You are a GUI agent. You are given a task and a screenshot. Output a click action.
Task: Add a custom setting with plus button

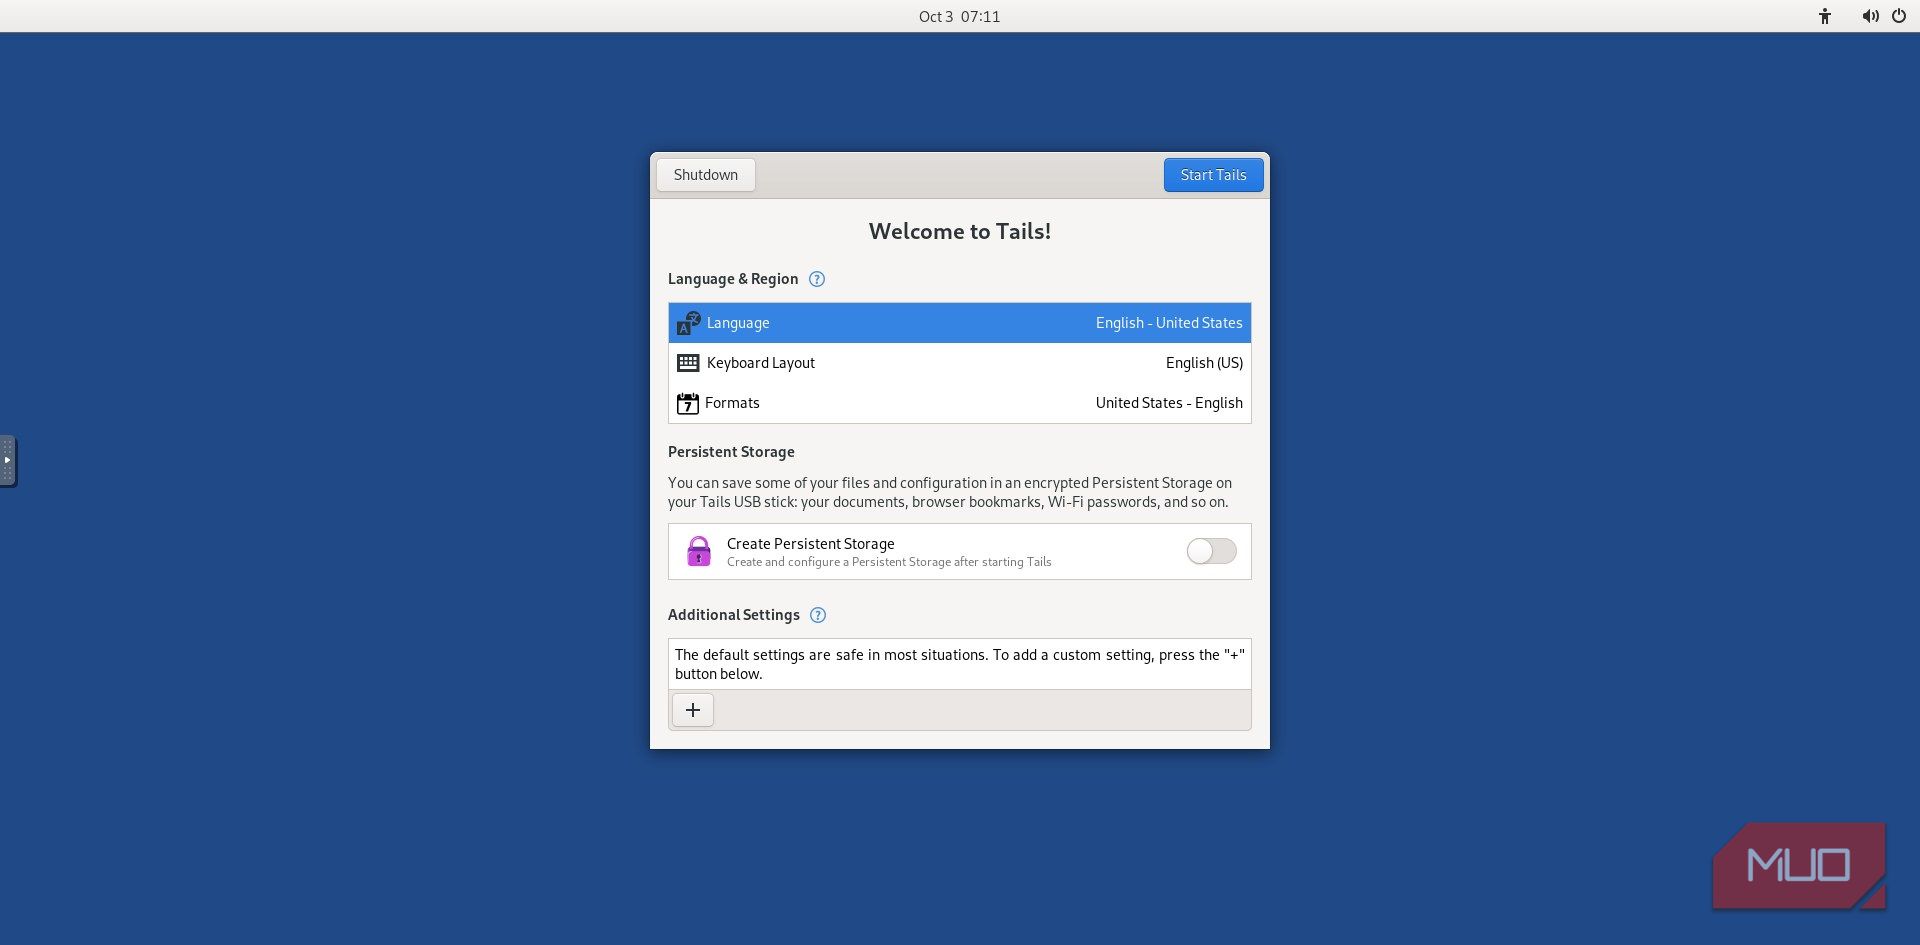pos(693,710)
